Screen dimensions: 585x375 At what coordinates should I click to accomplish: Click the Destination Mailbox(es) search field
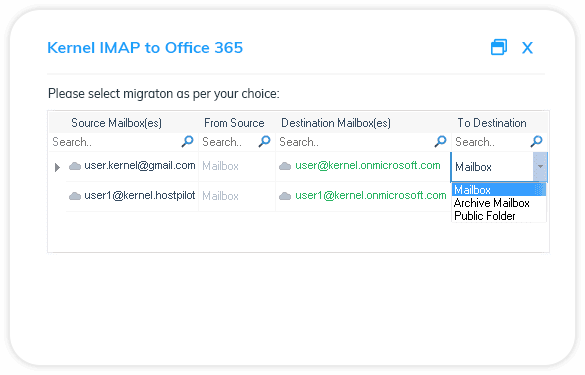[356, 142]
